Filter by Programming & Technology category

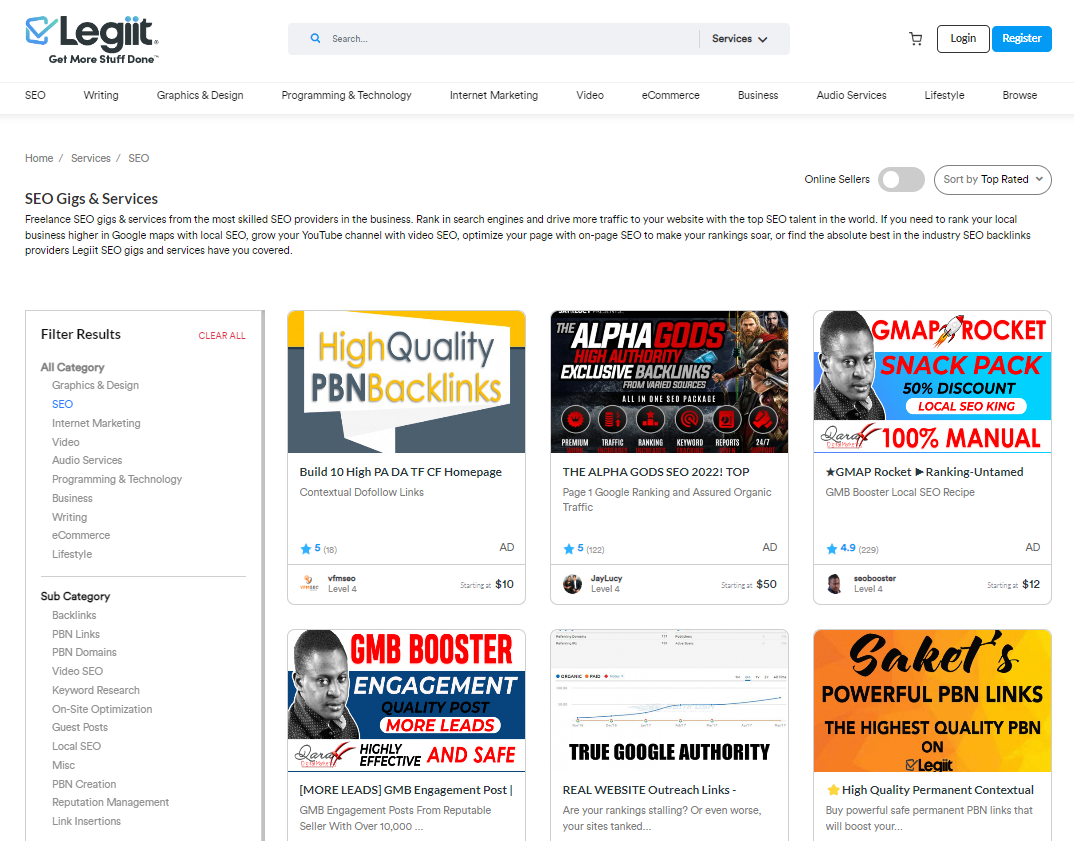[x=117, y=479]
